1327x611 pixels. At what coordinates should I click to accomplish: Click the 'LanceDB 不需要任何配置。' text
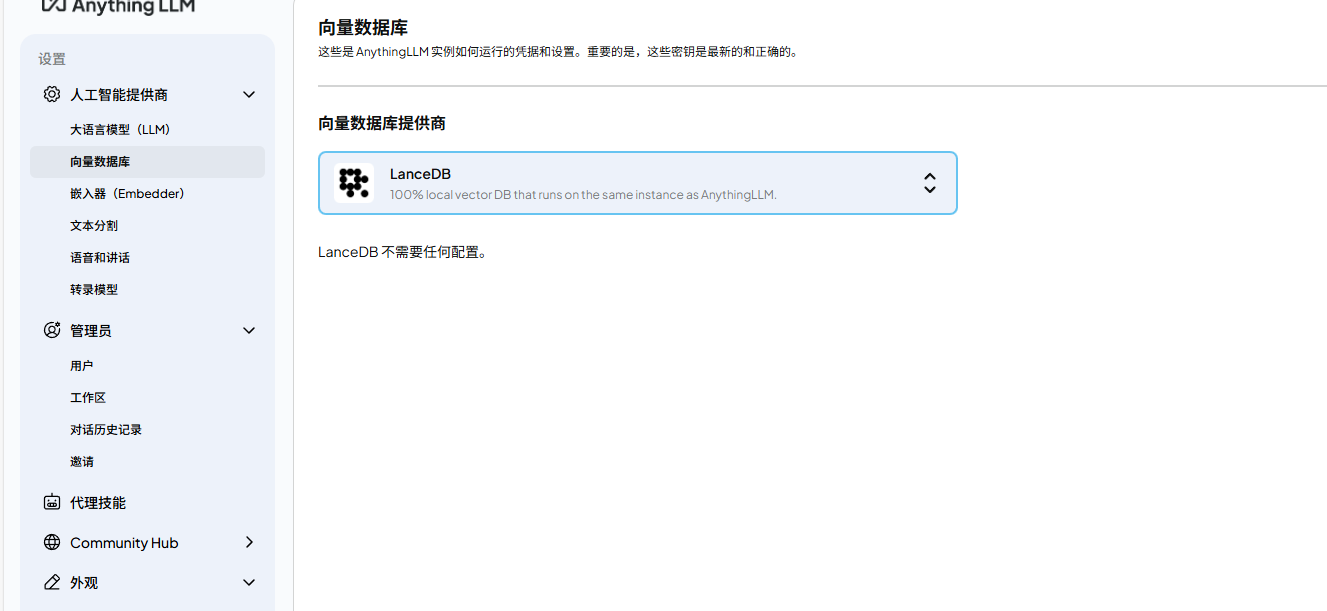(403, 252)
